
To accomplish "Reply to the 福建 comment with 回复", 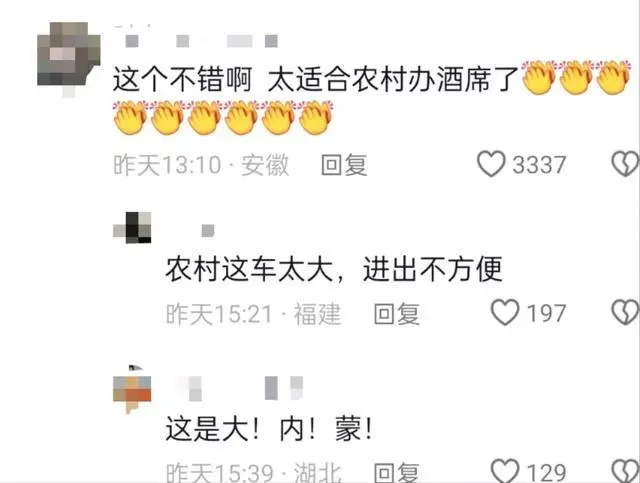I will 397,314.
